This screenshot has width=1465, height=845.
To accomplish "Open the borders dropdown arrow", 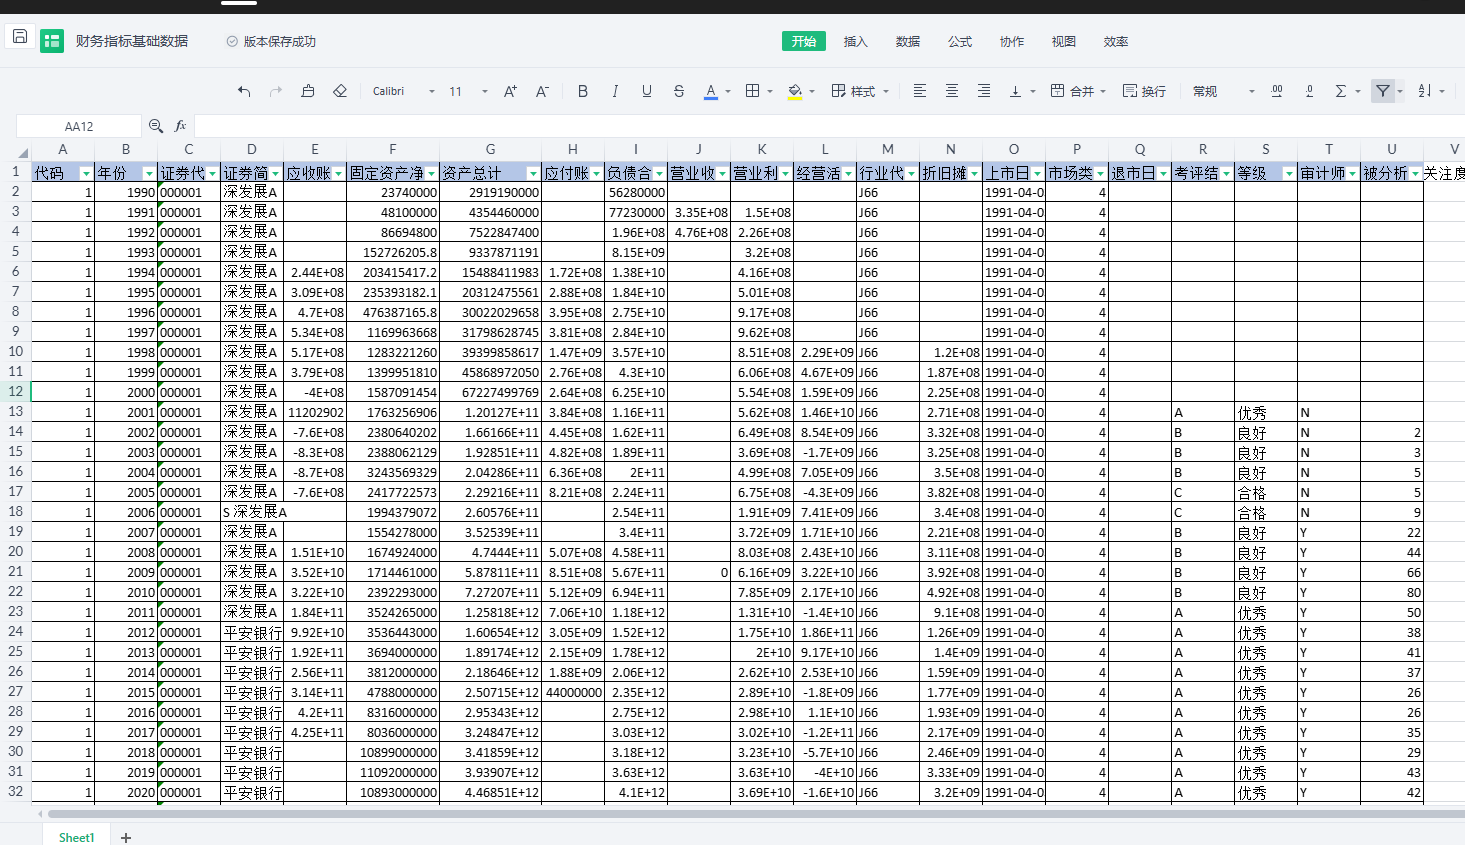I will pos(770,92).
